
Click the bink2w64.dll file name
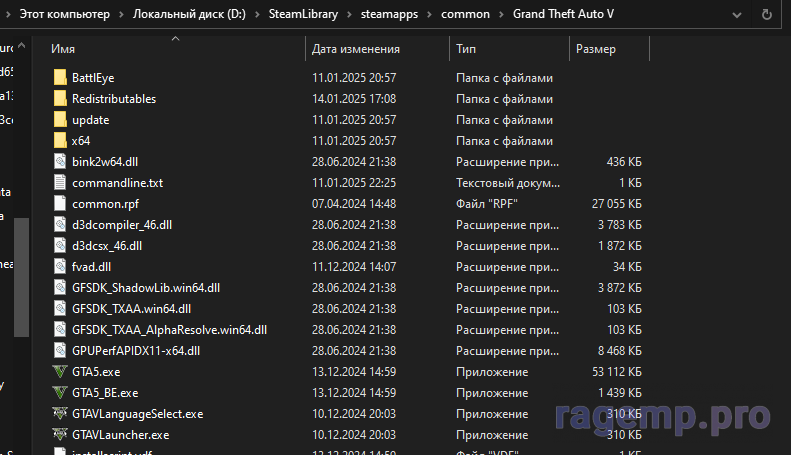[105, 162]
